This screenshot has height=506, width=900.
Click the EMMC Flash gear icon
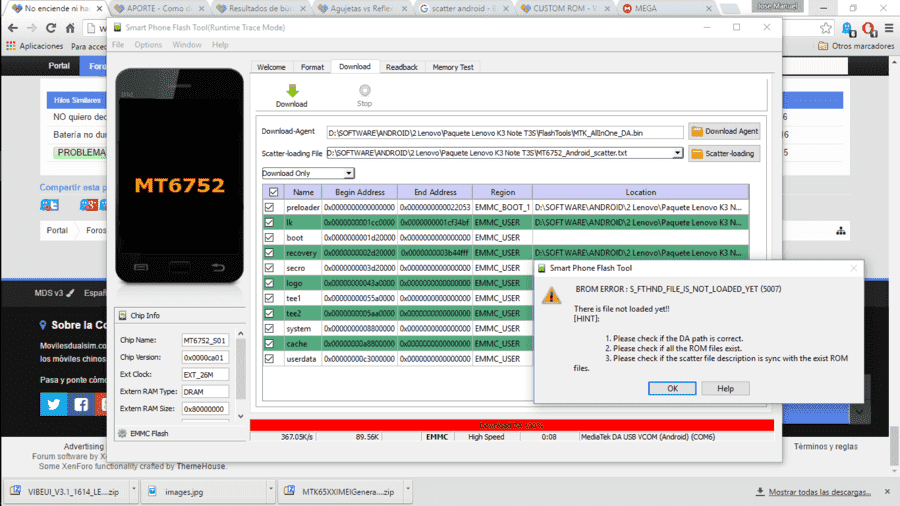[122, 434]
